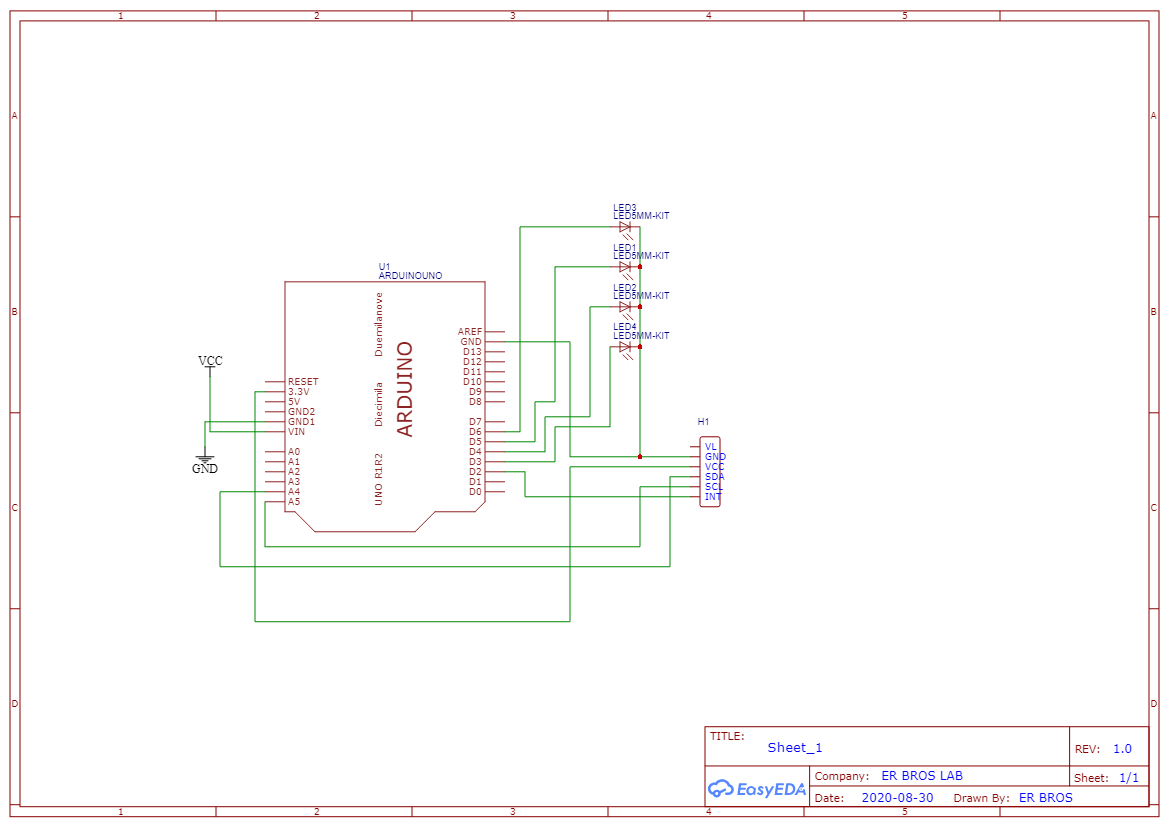This screenshot has width=1169, height=827.
Task: Click the REV 1.0 value
Action: coord(1123,747)
